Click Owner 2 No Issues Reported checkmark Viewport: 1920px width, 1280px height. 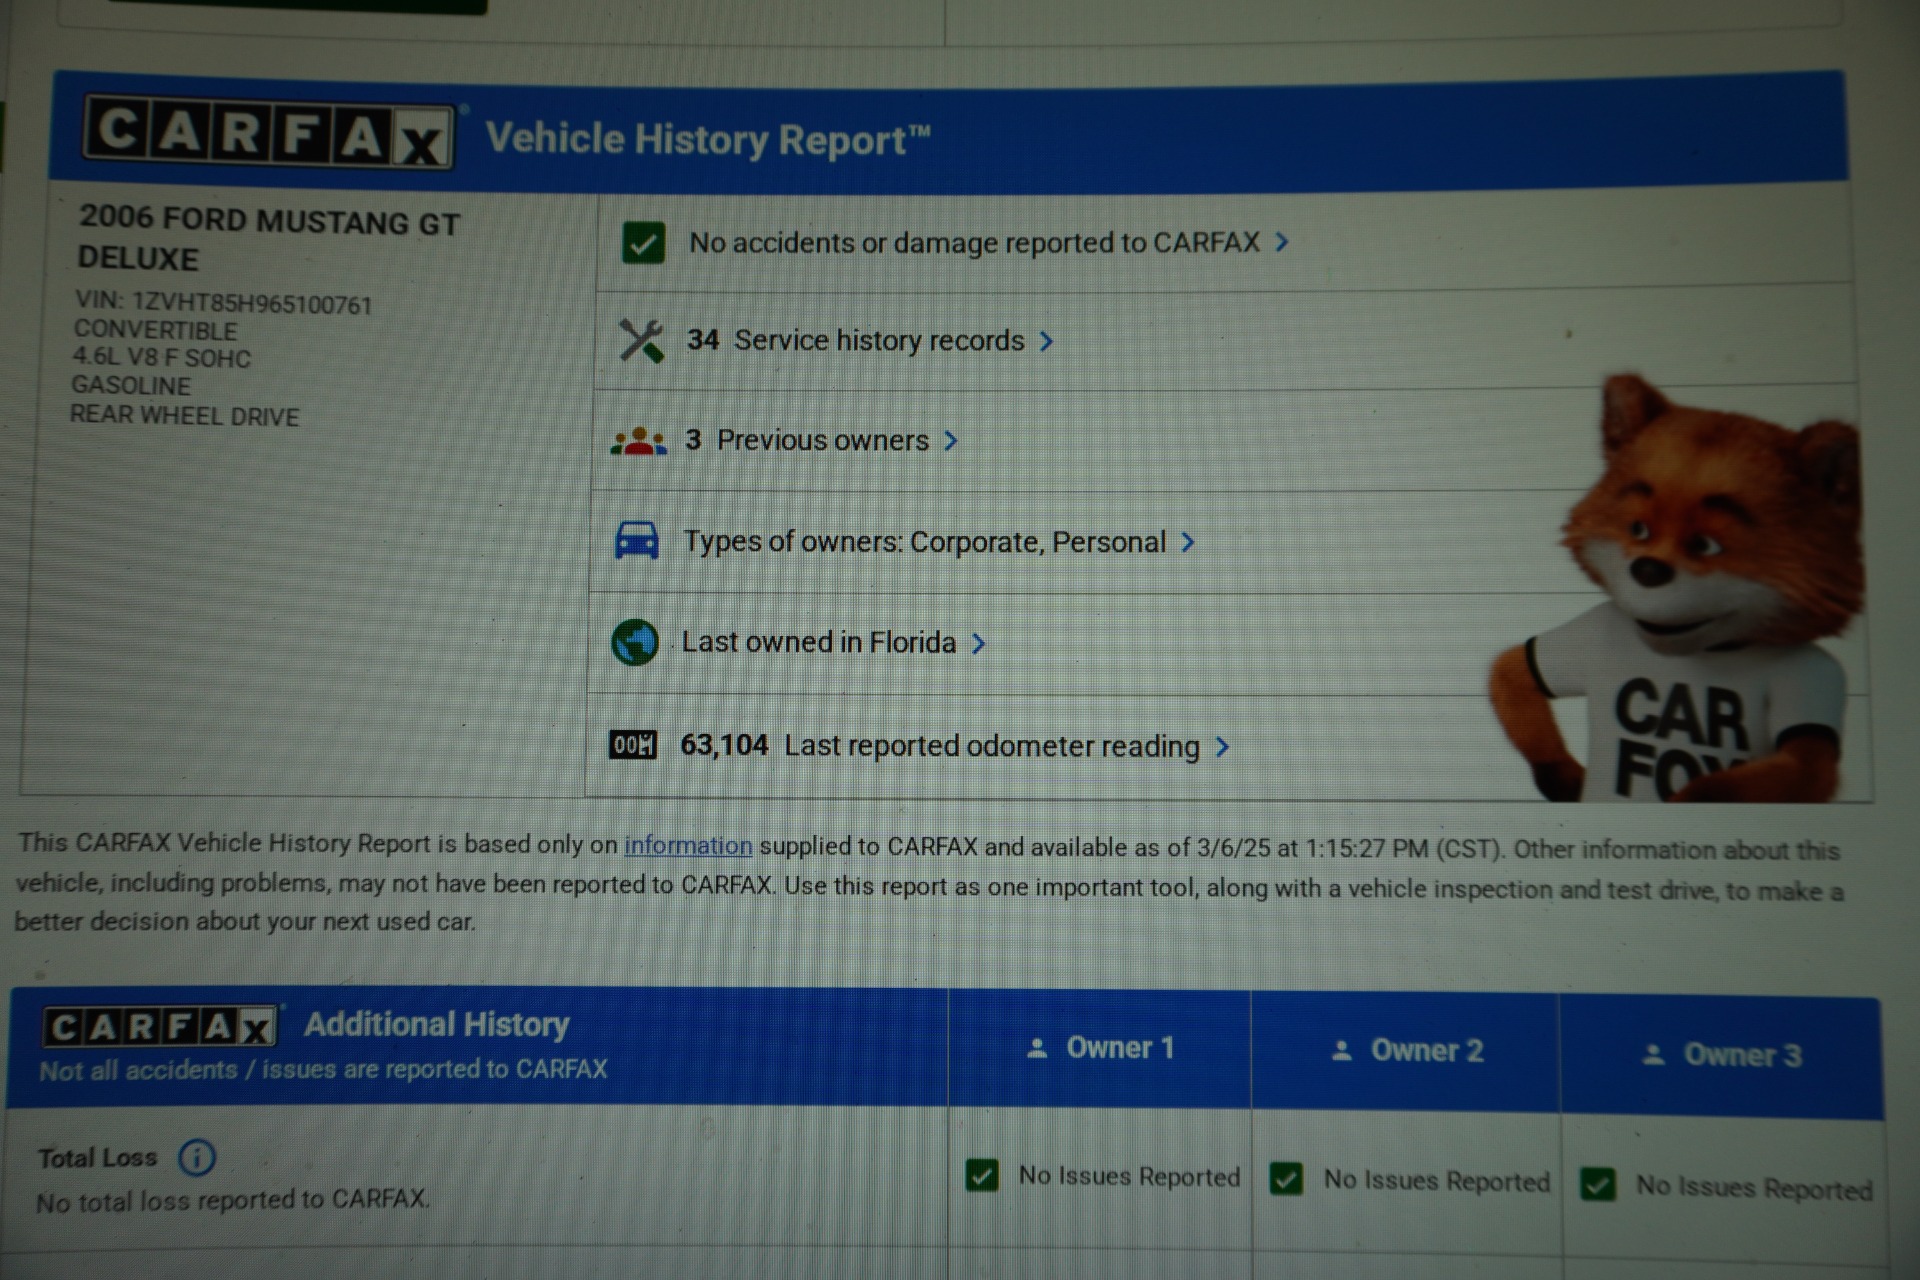pyautogui.click(x=1286, y=1180)
